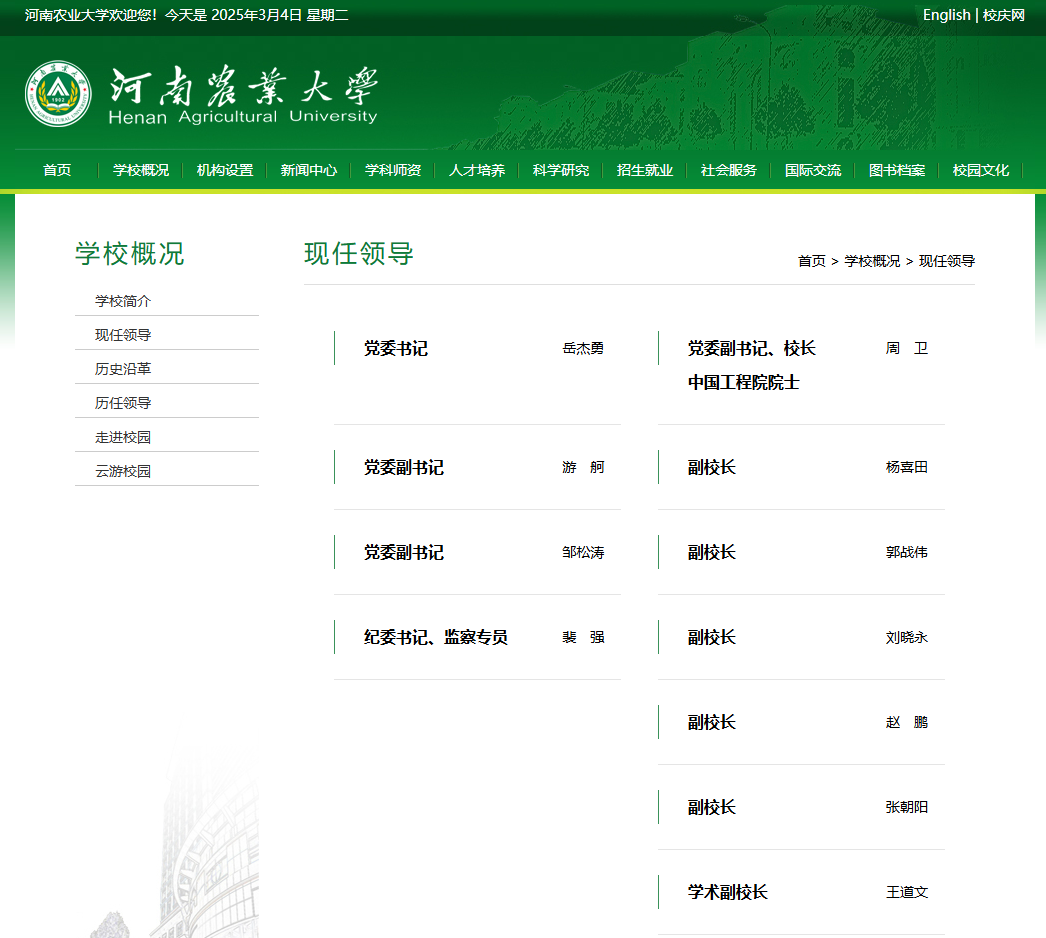Open the 学校概况 navigation menu
This screenshot has width=1046, height=938.
(x=141, y=170)
